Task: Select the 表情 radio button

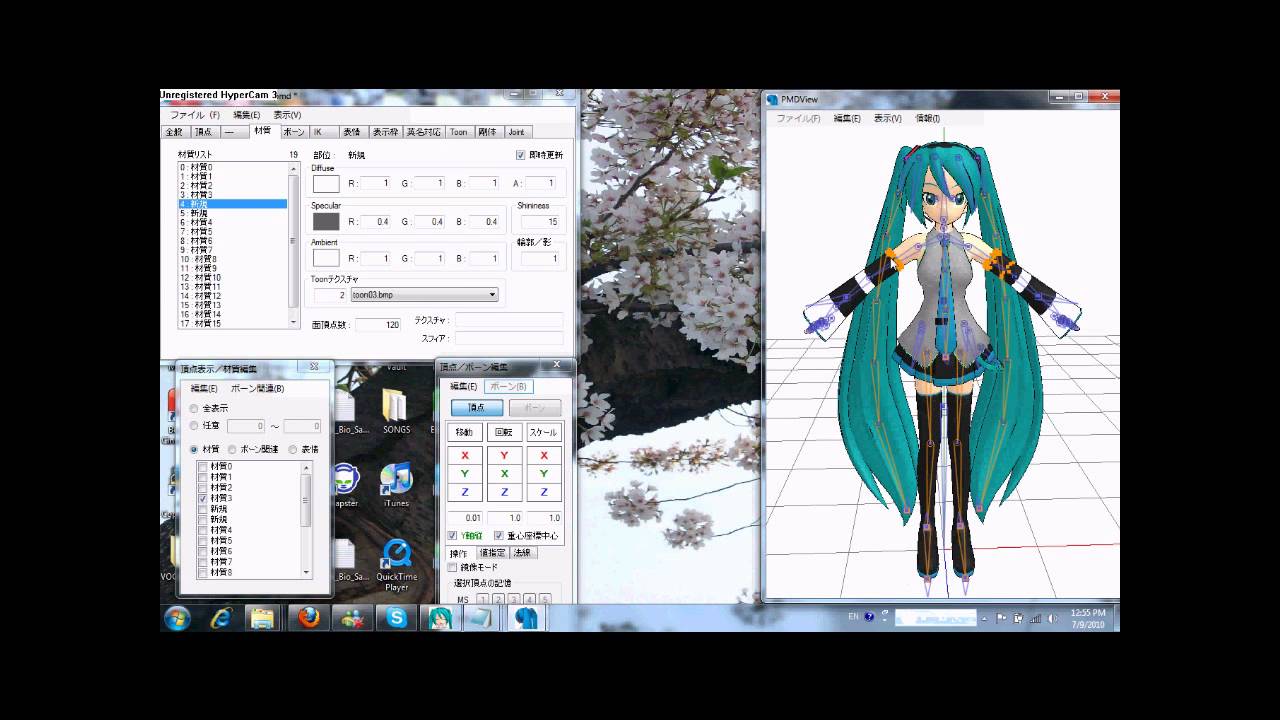Action: click(293, 450)
